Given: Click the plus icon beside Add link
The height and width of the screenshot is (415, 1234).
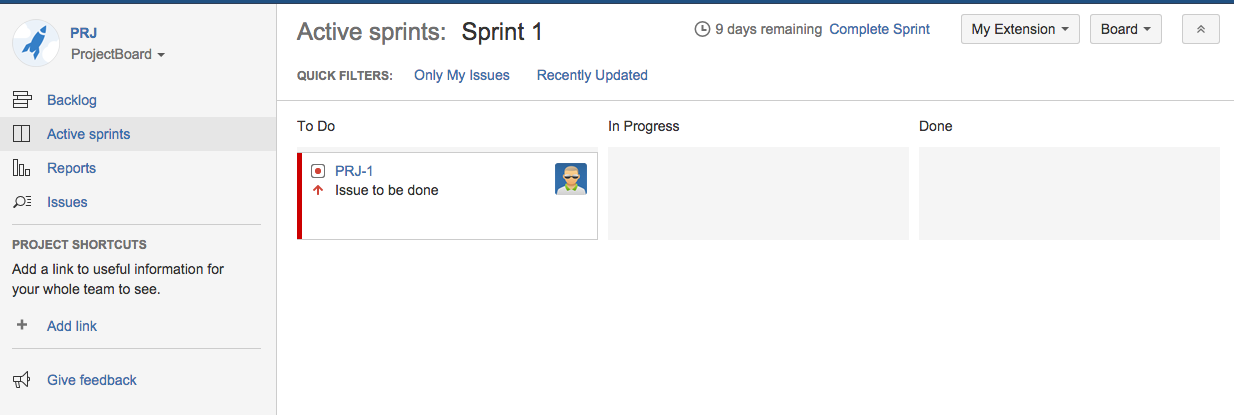Looking at the screenshot, I should (x=22, y=325).
